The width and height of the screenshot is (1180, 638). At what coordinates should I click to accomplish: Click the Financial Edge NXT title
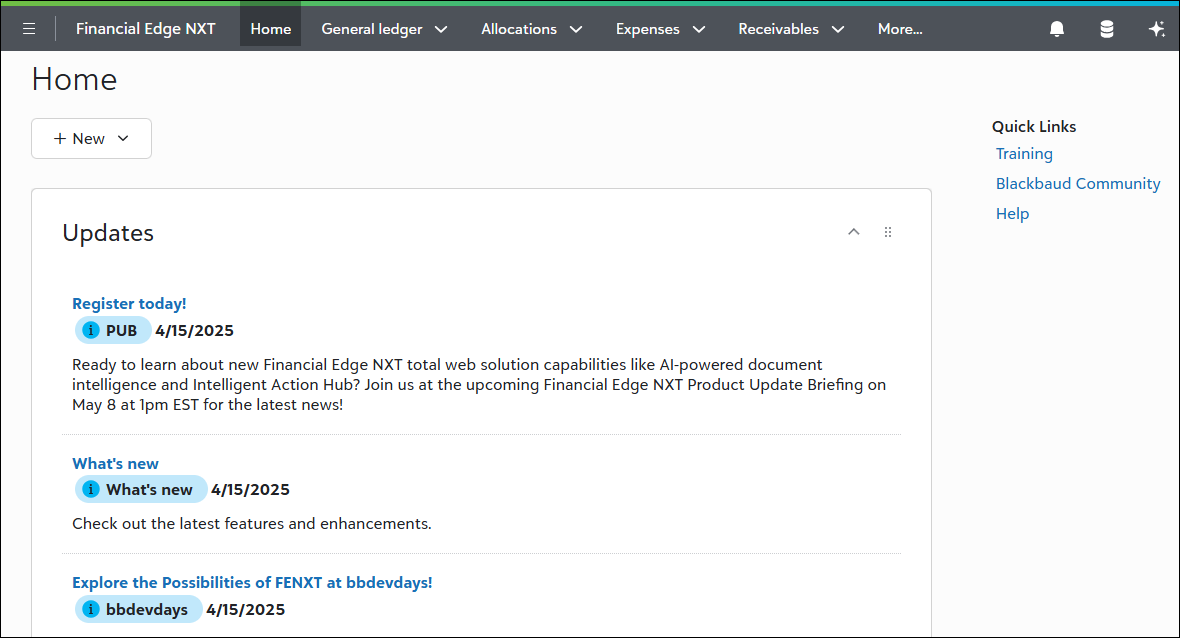[x=145, y=29]
